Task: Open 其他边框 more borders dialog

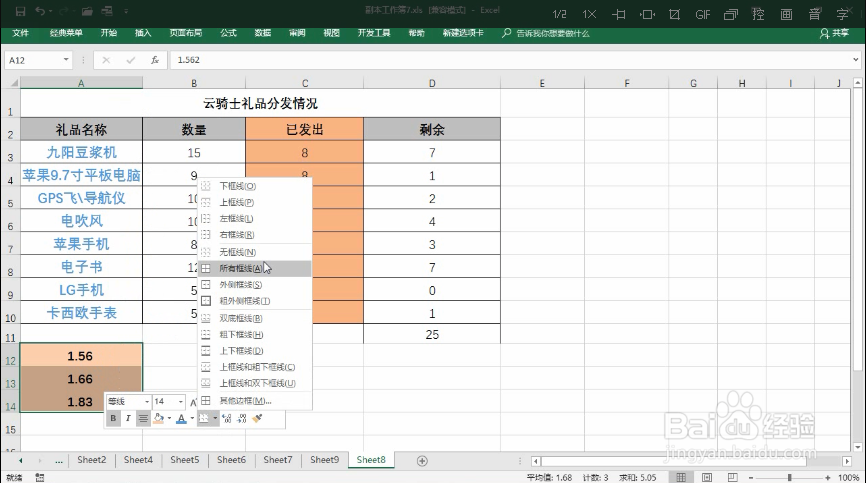Action: pos(255,401)
